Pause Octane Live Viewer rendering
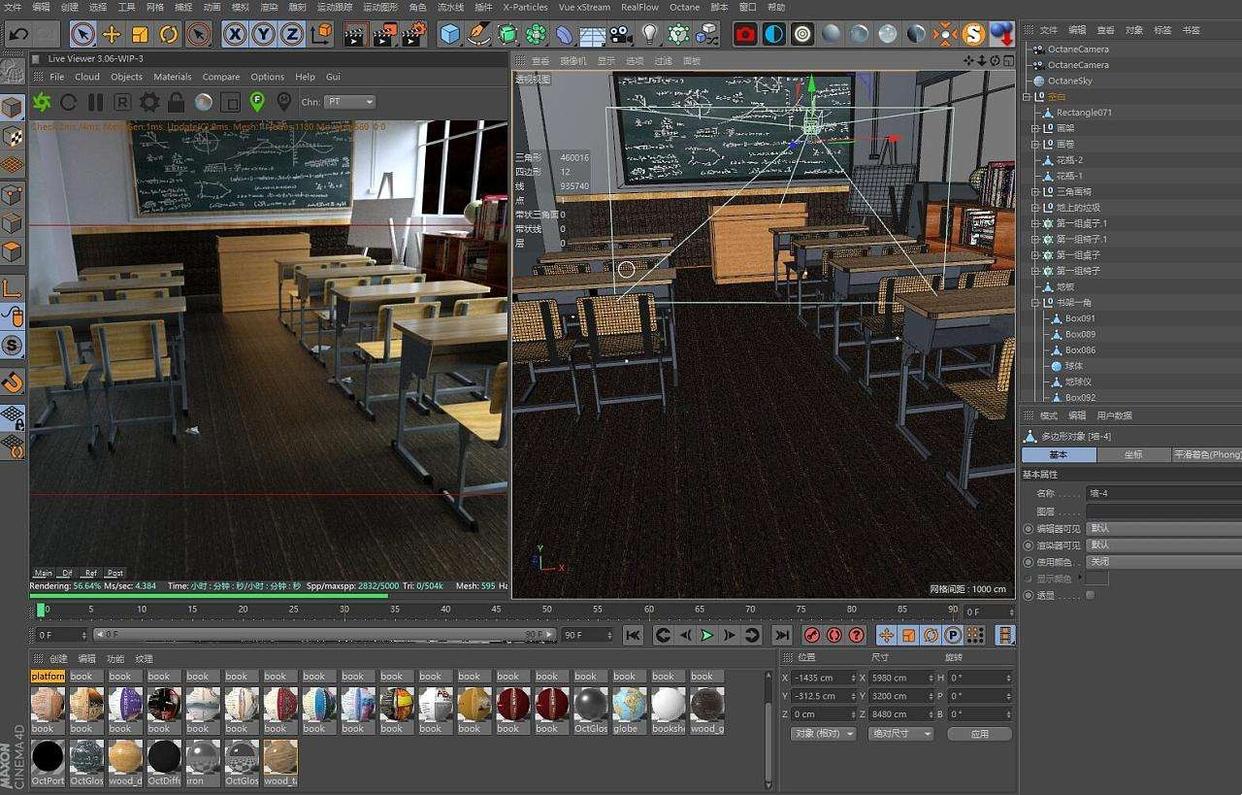Viewport: 1242px width, 795px height. (x=97, y=102)
